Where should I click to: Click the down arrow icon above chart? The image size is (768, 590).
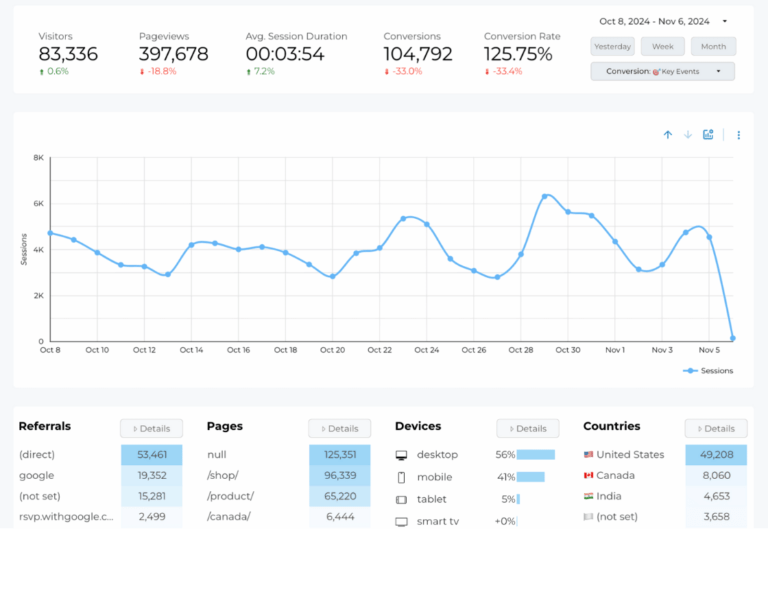[688, 135]
